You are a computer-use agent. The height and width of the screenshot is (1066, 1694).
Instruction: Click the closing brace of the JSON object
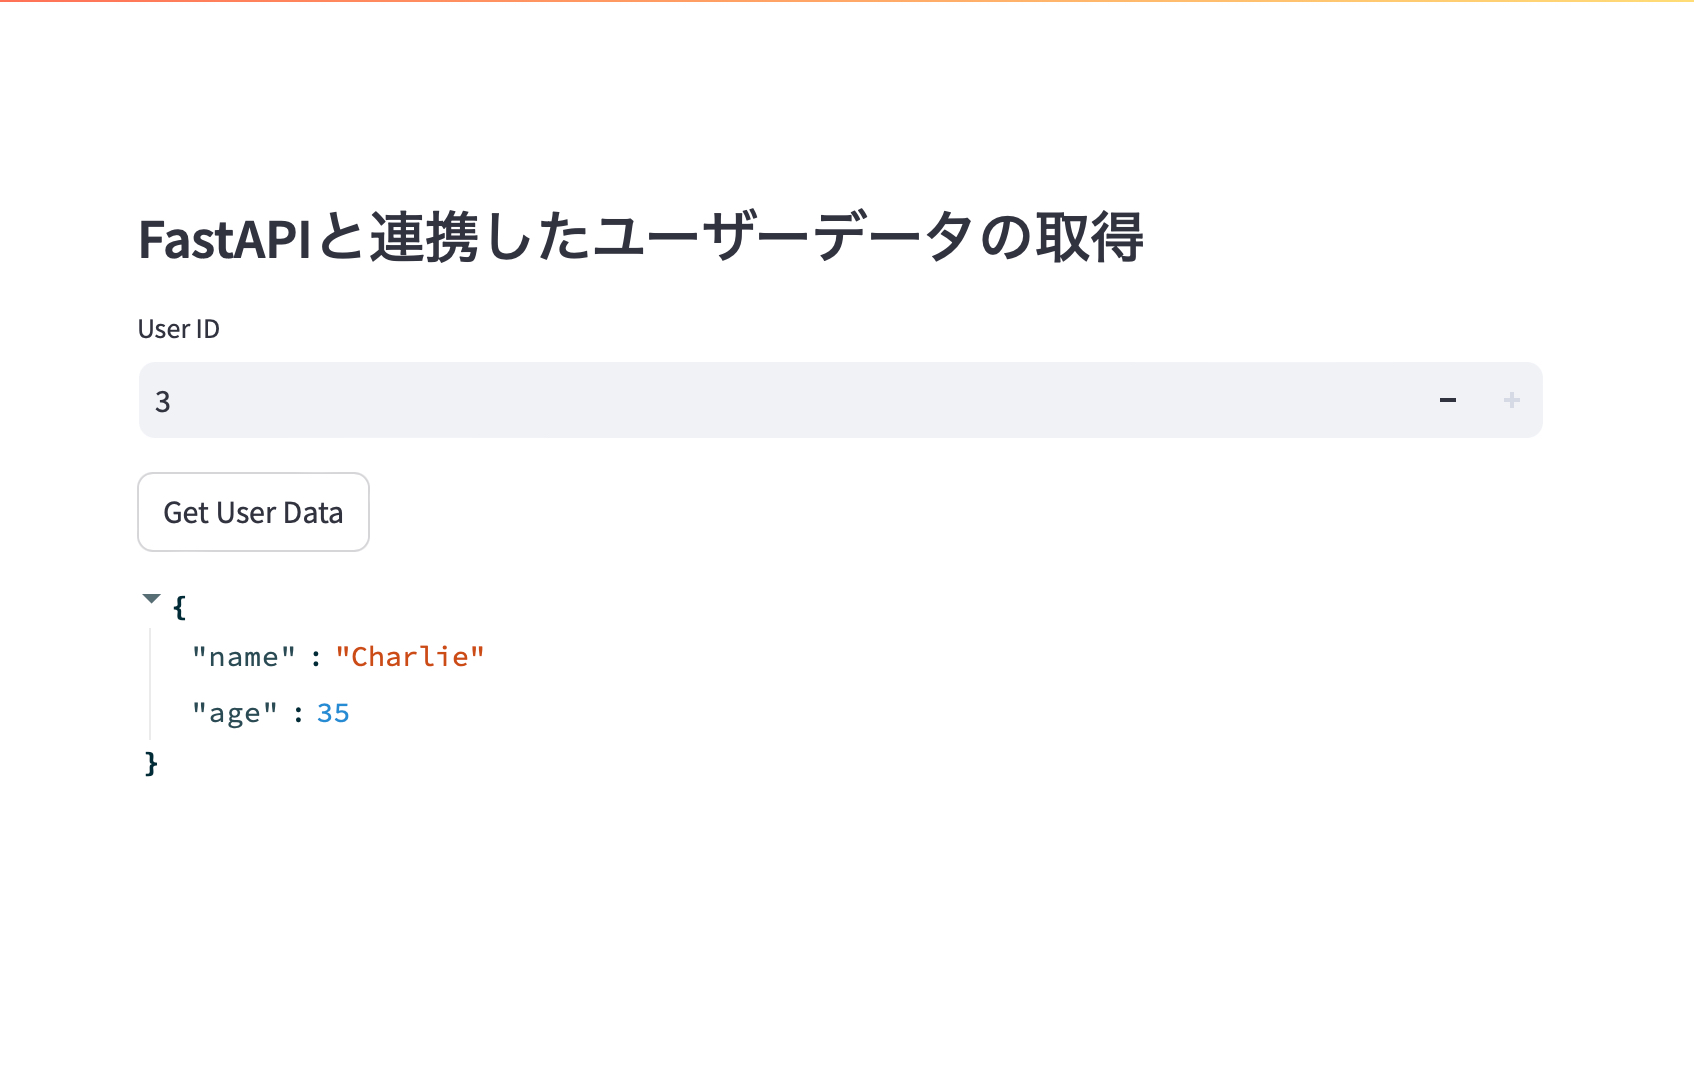(151, 763)
